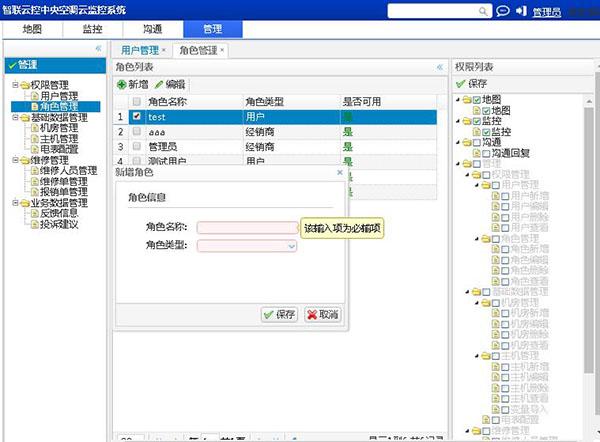The width and height of the screenshot is (600, 442).
Task: Click 保存 button in the role dialog
Action: pos(279,314)
